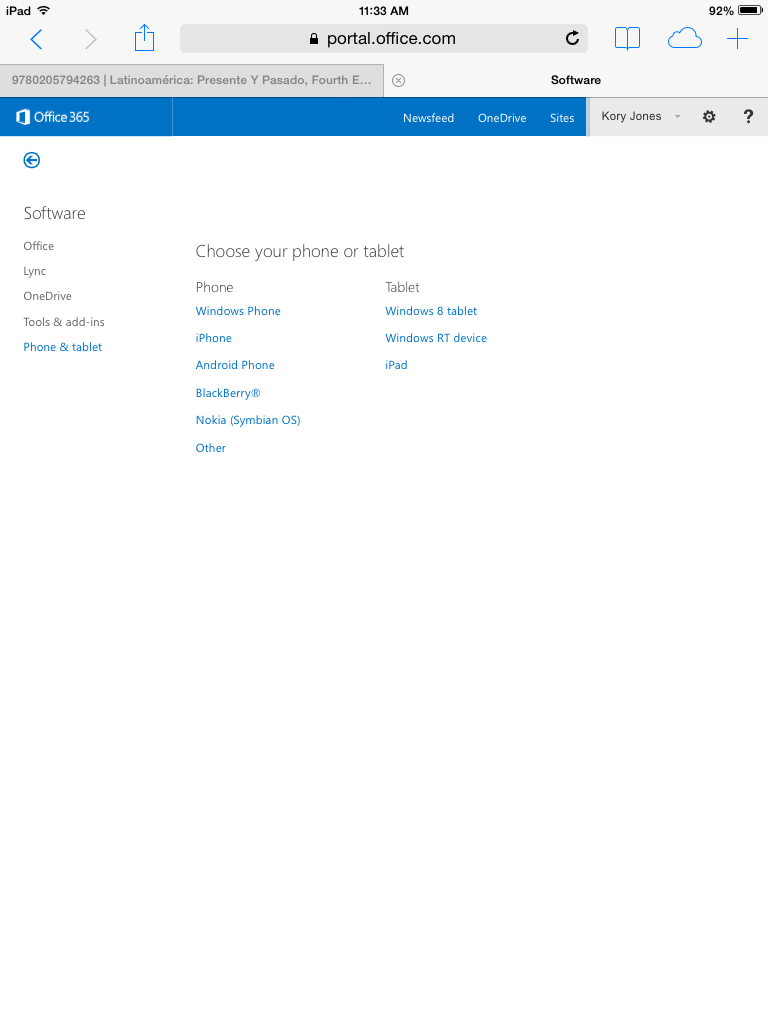The image size is (768, 1024).
Task: Click the Phone column heading
Action: click(x=214, y=287)
